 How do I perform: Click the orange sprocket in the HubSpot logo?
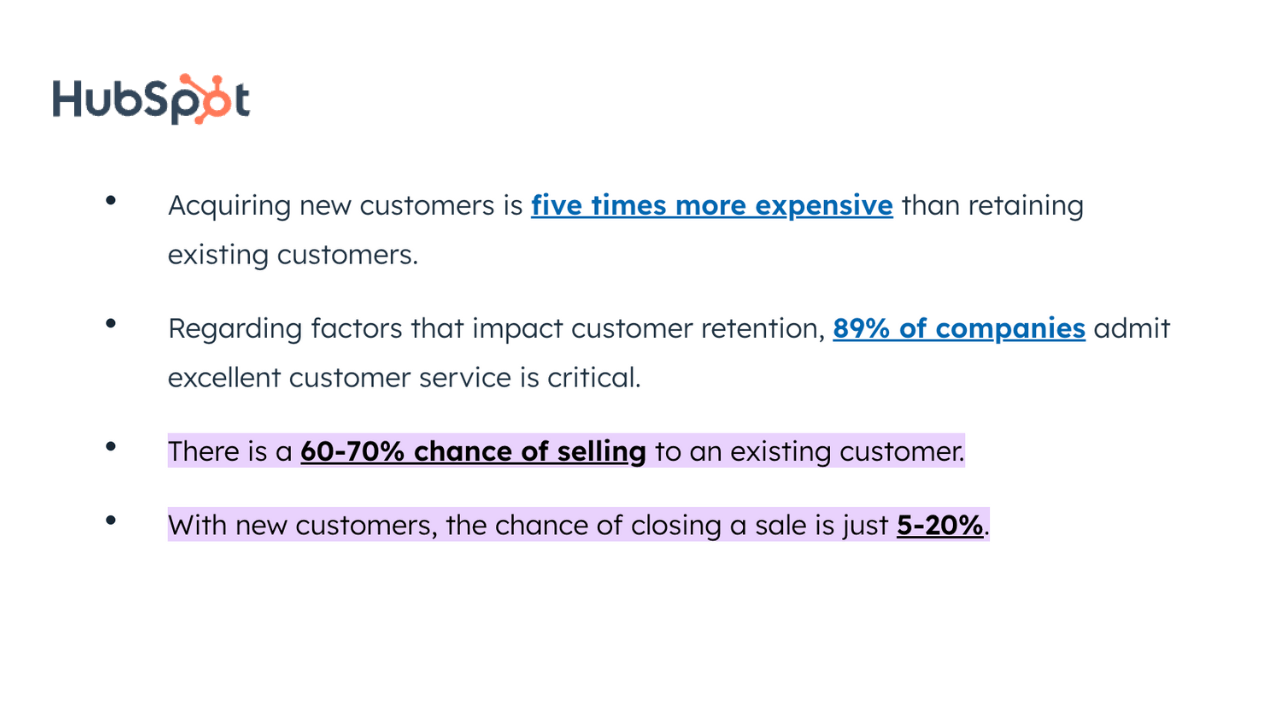point(203,98)
